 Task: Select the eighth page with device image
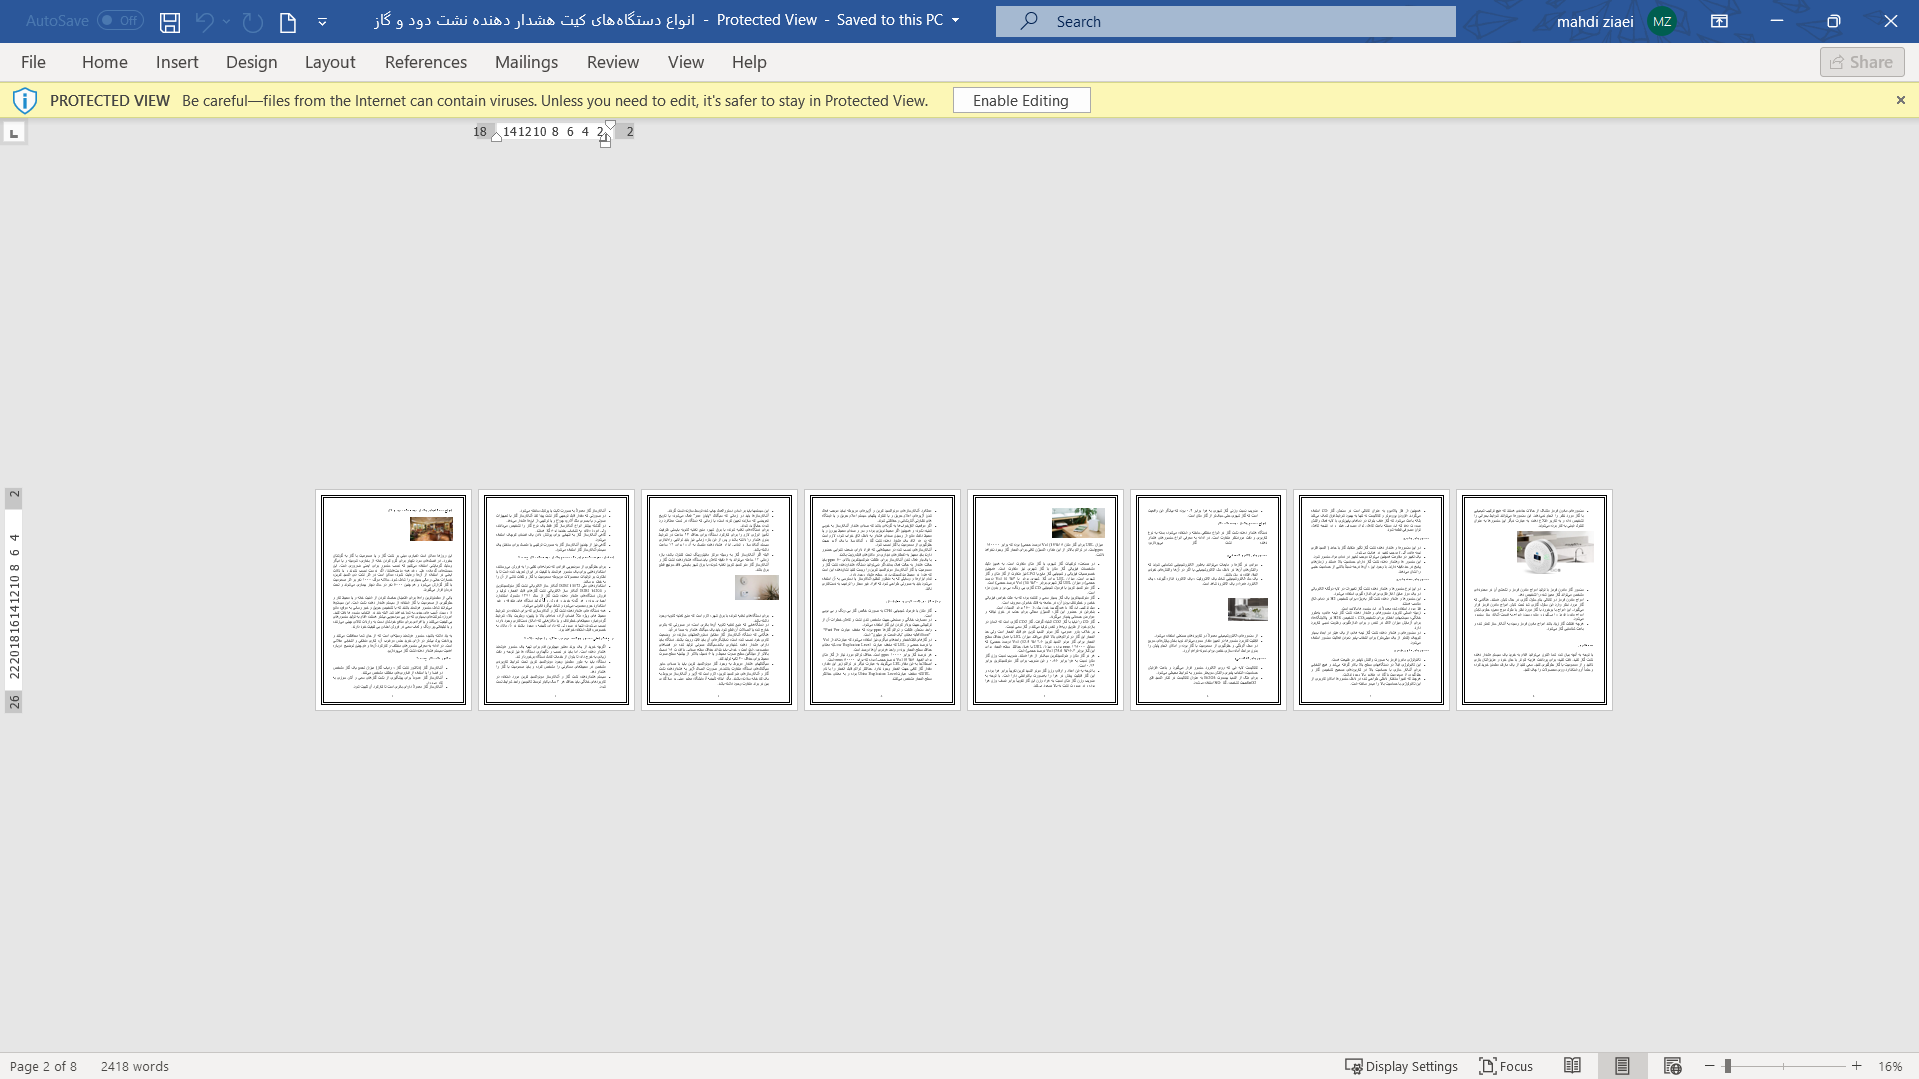click(x=1534, y=600)
